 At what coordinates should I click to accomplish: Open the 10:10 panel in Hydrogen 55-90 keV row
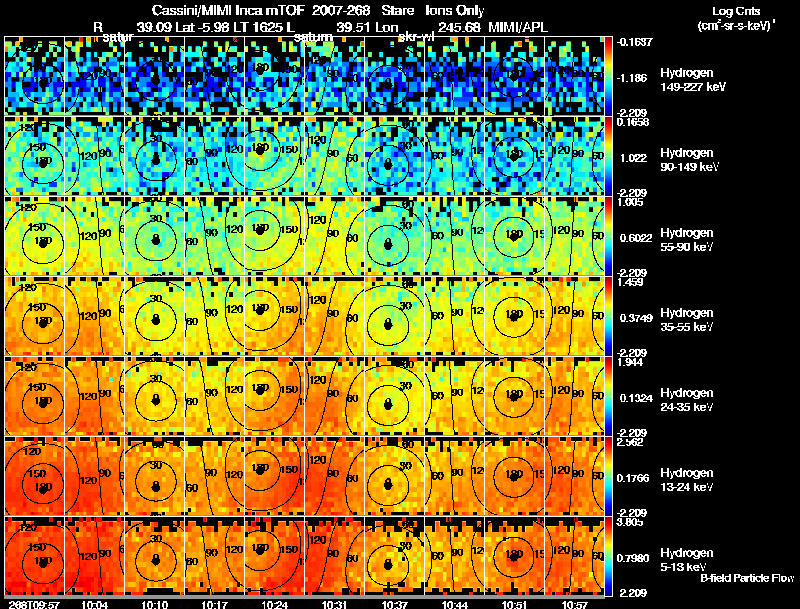(x=155, y=236)
